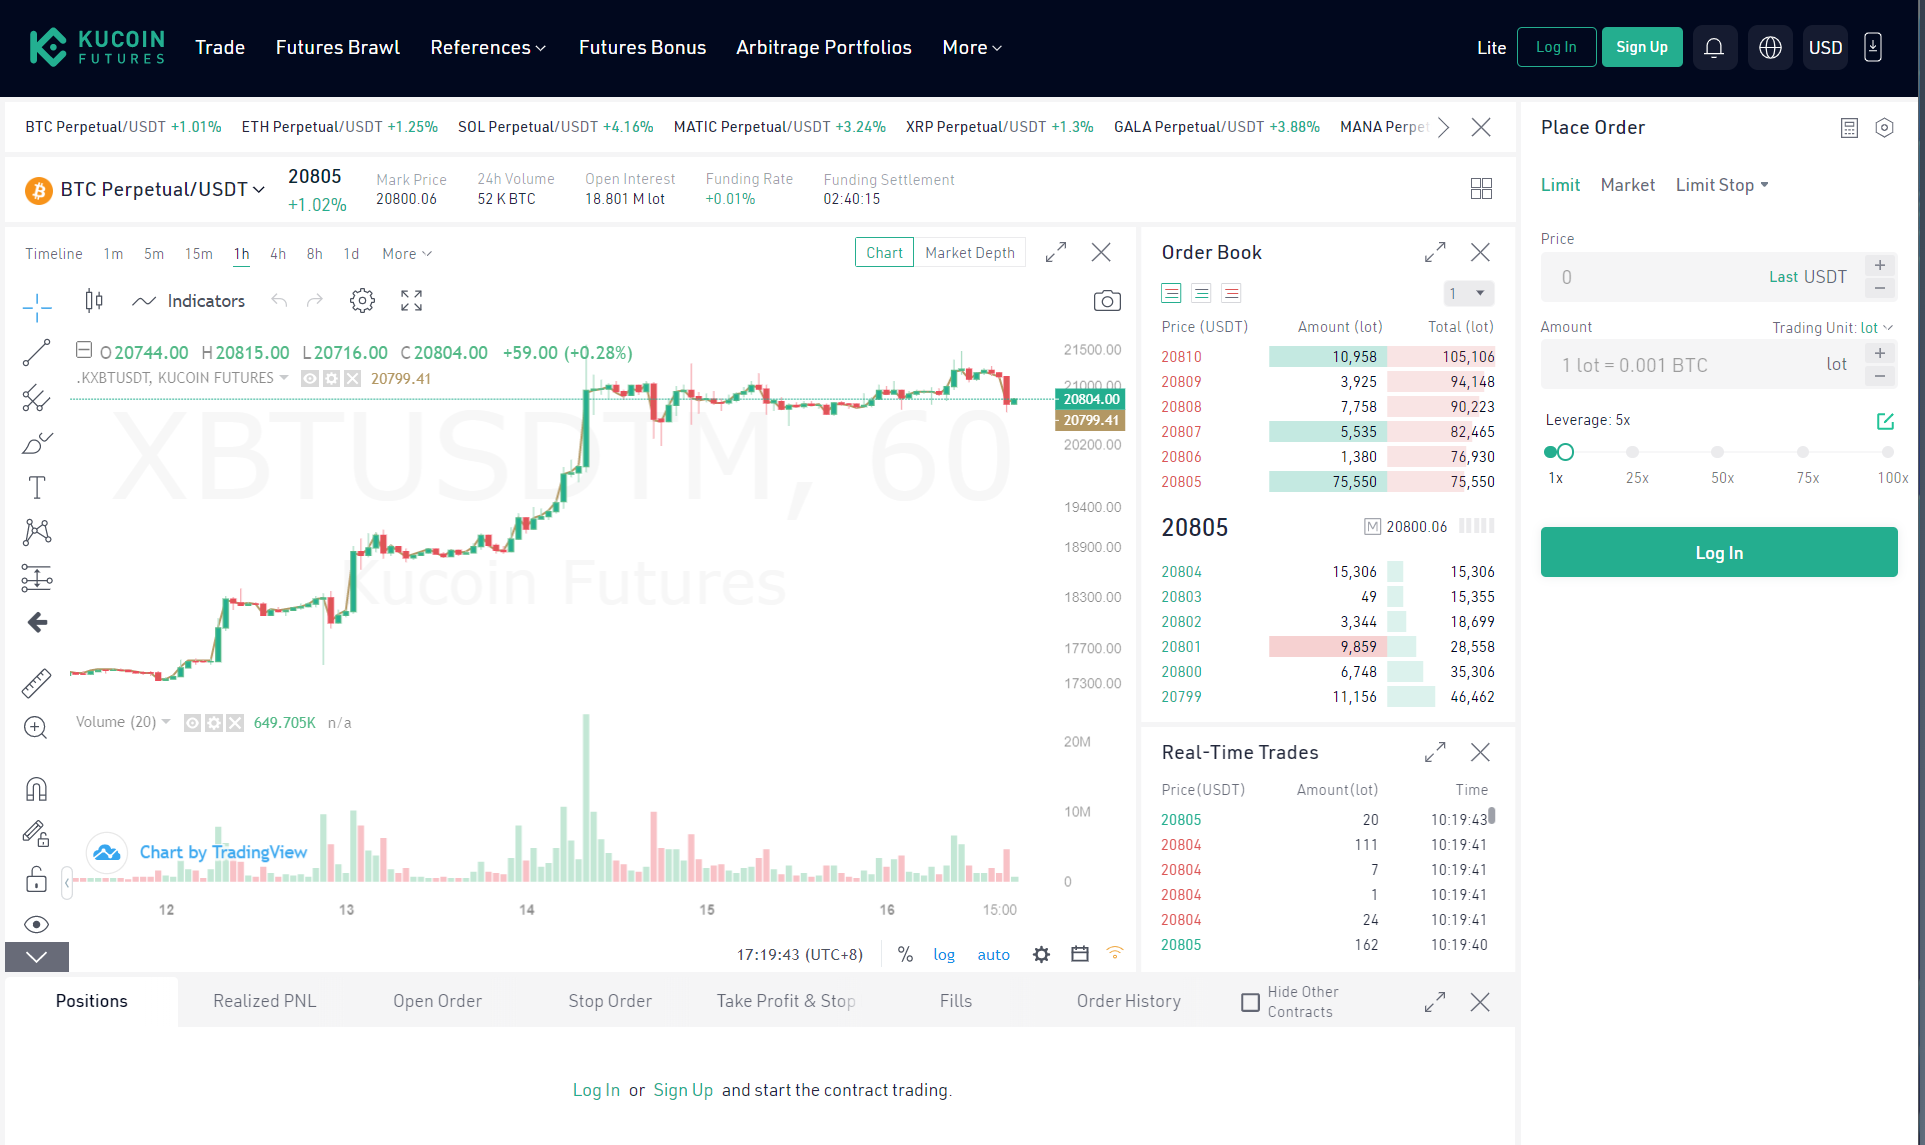
Task: Set leverage slider to 50x mark
Action: tap(1717, 452)
